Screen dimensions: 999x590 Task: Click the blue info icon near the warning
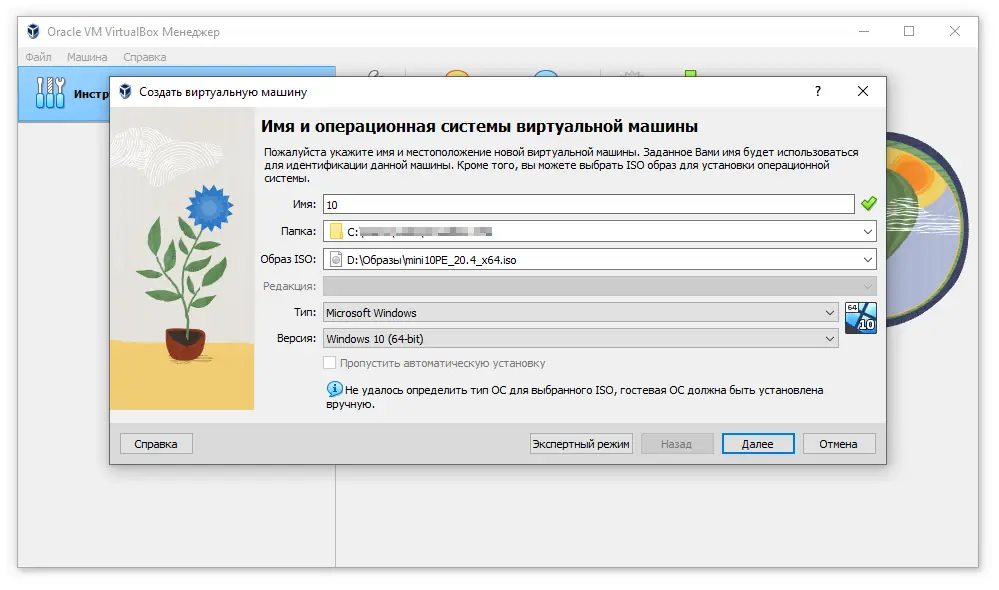coord(333,389)
